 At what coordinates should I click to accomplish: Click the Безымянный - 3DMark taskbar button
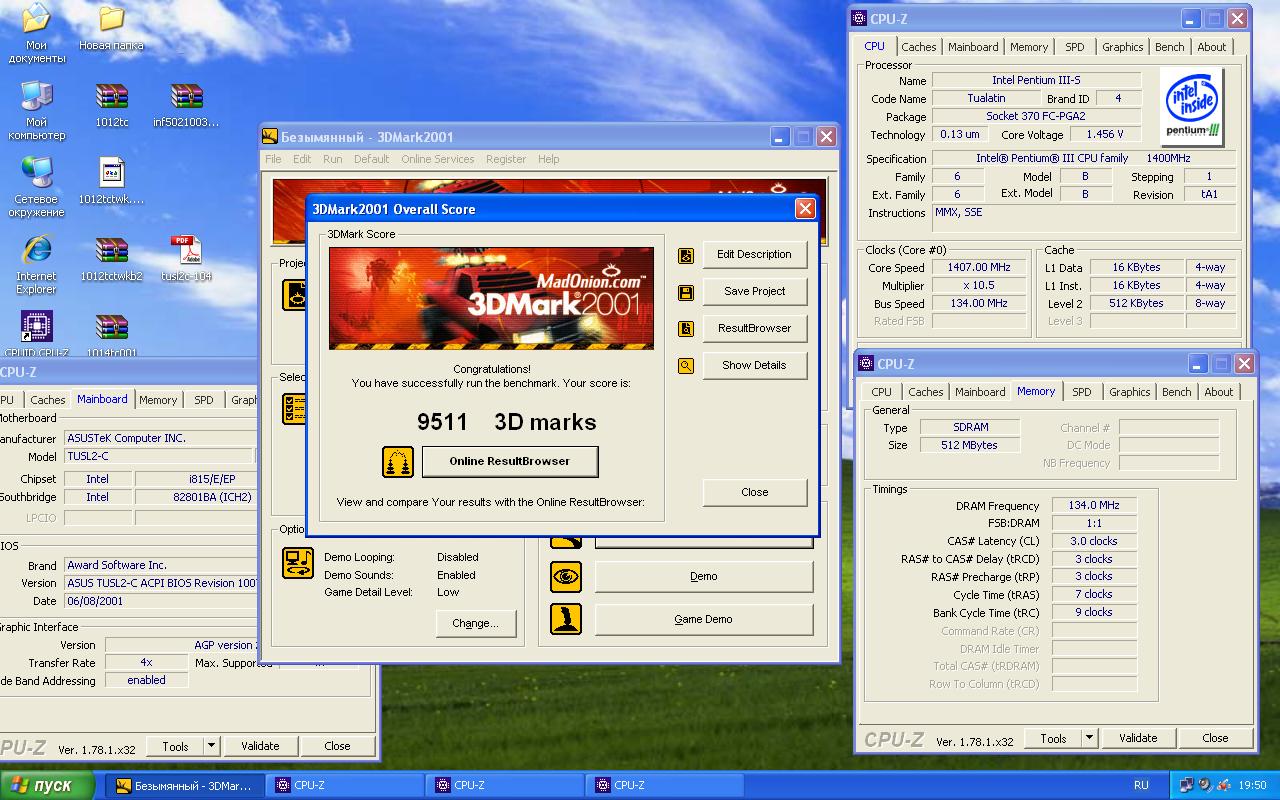click(x=185, y=786)
